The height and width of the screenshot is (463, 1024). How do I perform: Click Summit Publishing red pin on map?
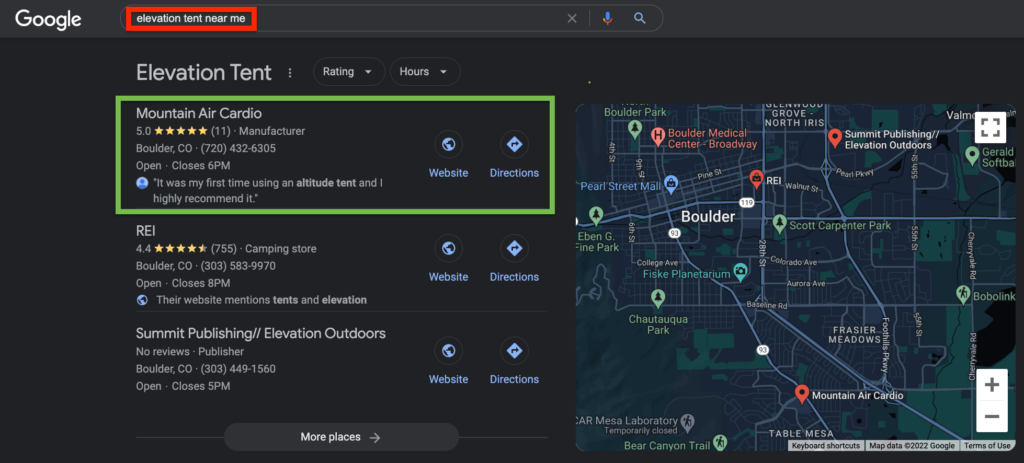click(x=834, y=138)
